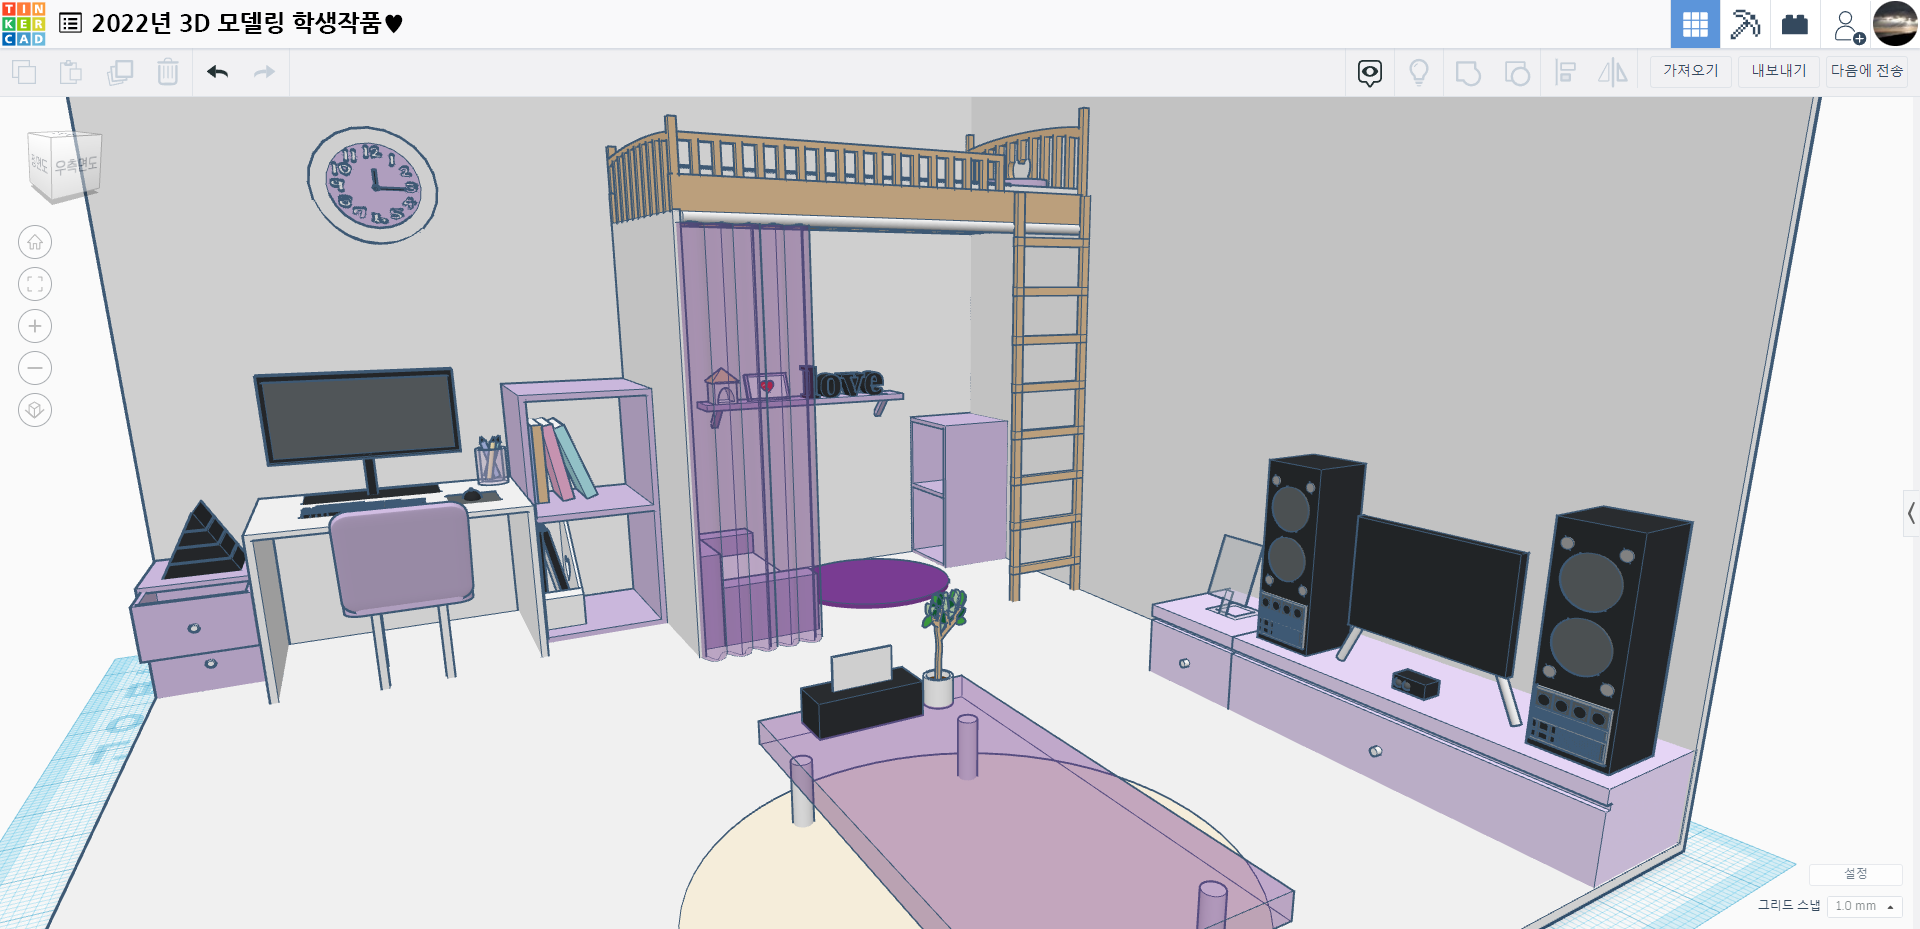Click the Mirror tool icon
The height and width of the screenshot is (929, 1920).
[x=1613, y=73]
